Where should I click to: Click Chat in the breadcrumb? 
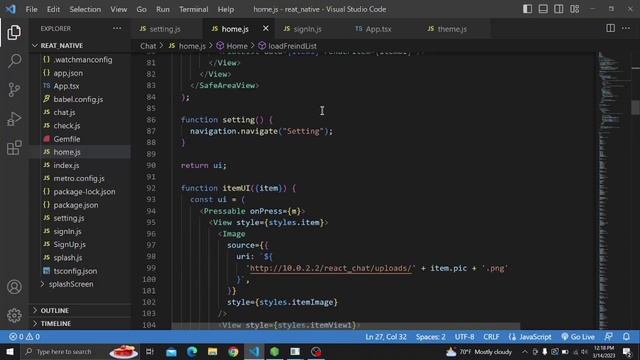click(x=148, y=46)
